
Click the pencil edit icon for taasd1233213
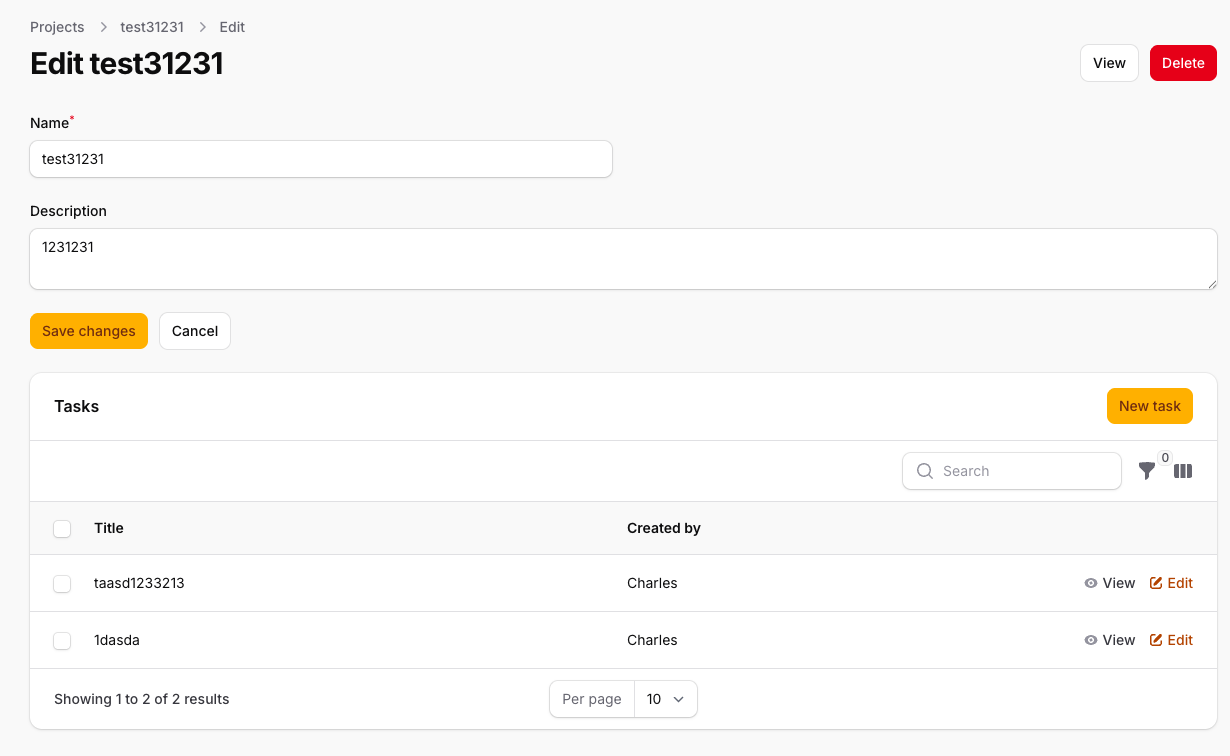(x=1156, y=583)
